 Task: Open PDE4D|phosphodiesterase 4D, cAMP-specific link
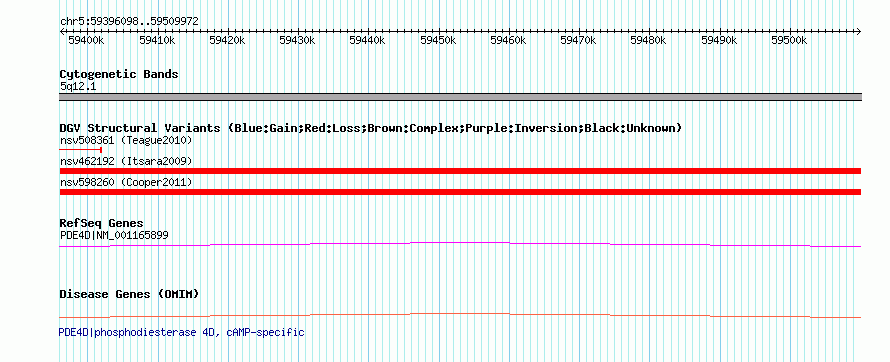pyautogui.click(x=182, y=332)
